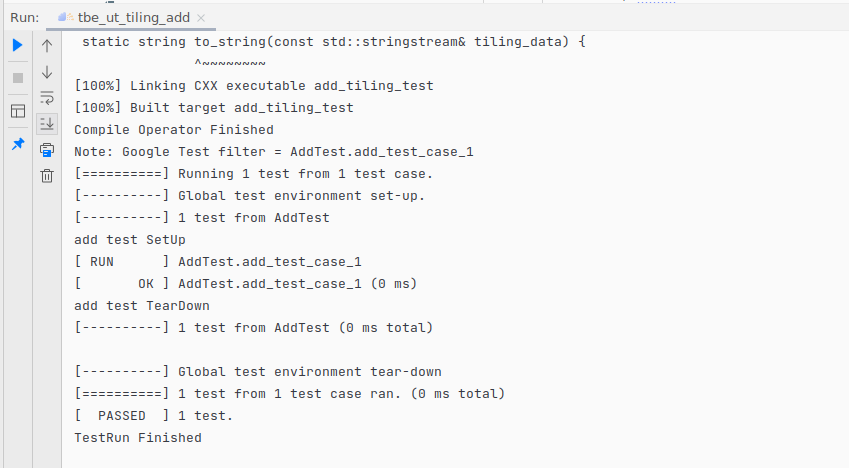Toggle soft-wrap for console output
The height and width of the screenshot is (468, 849).
[x=47, y=98]
